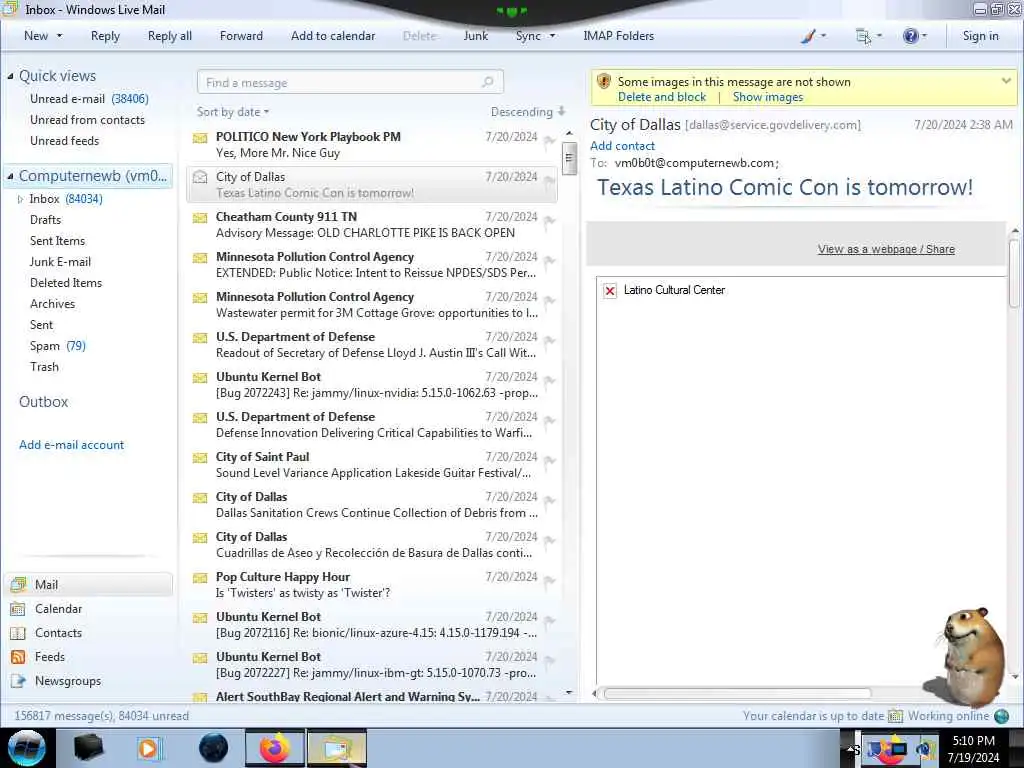This screenshot has width=1024, height=768.
Task: Click the message list scrollbar thumb
Action: tap(569, 158)
